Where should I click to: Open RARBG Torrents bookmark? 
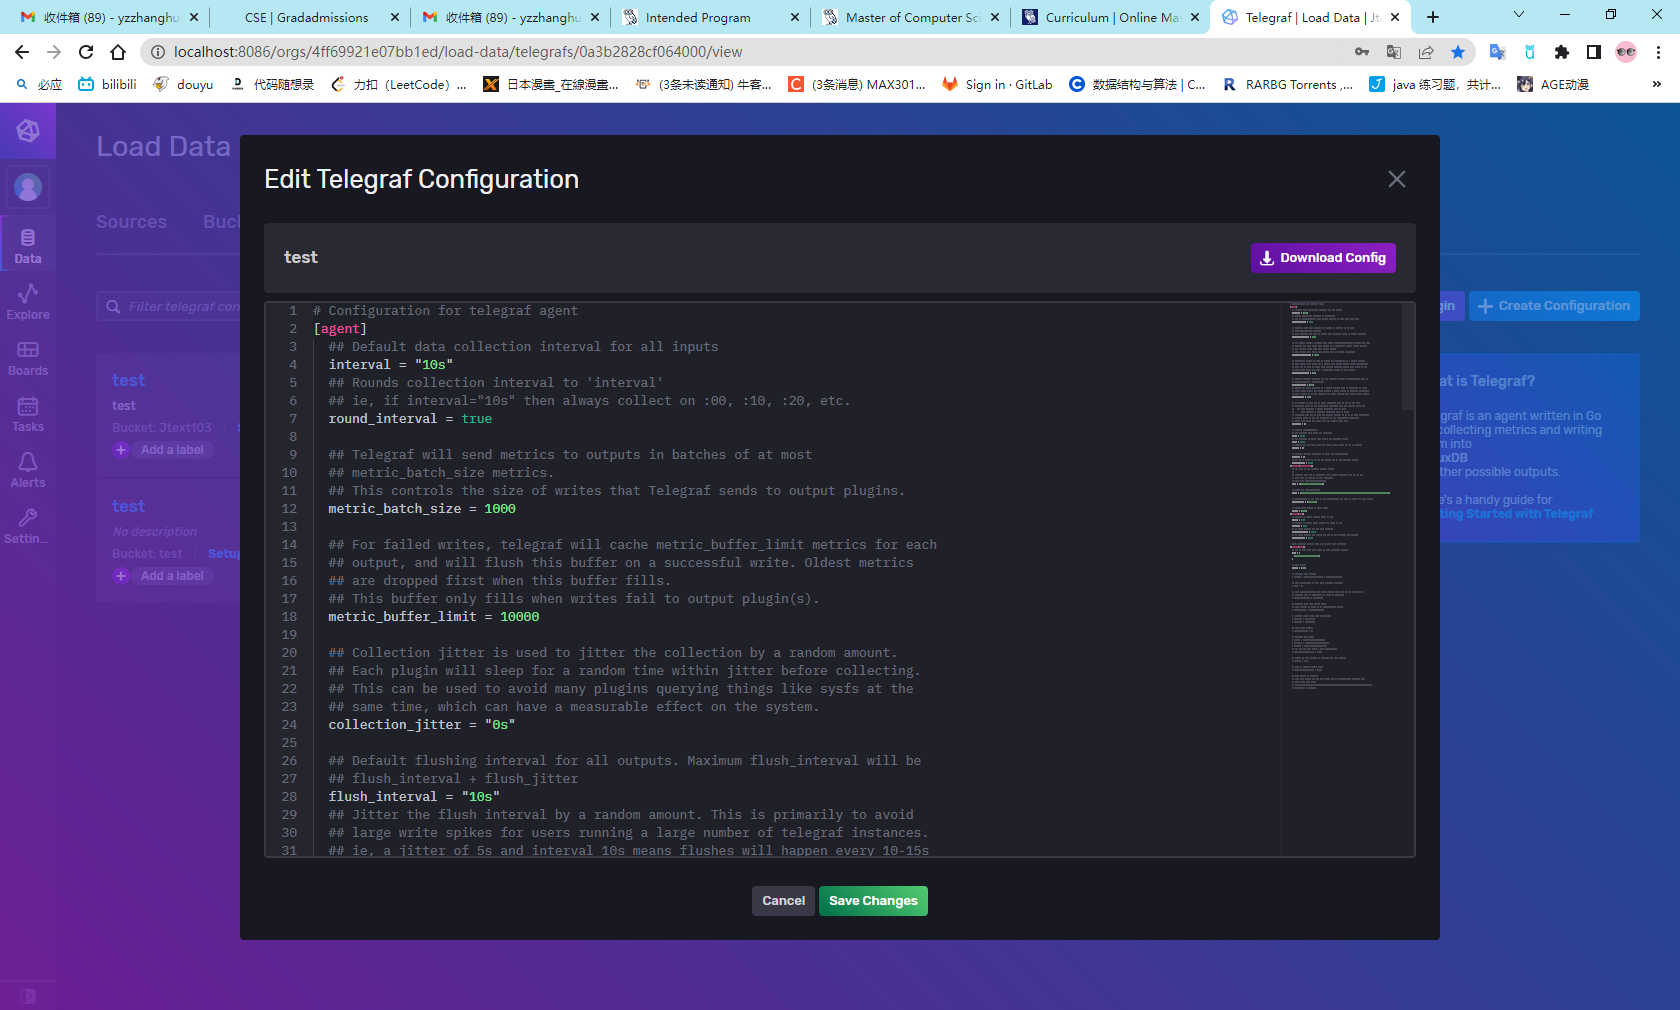point(1288,84)
